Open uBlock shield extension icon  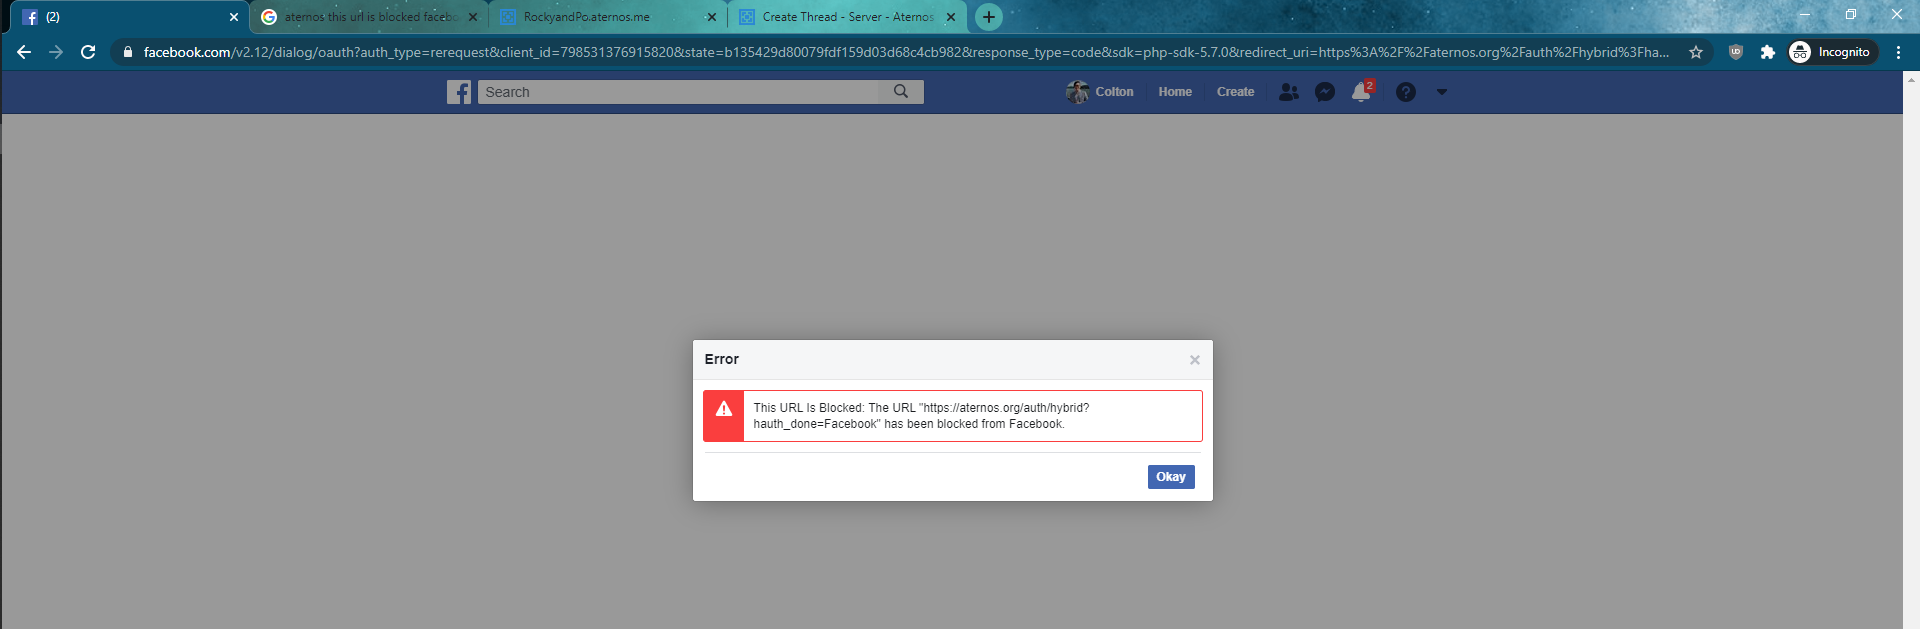(1736, 52)
